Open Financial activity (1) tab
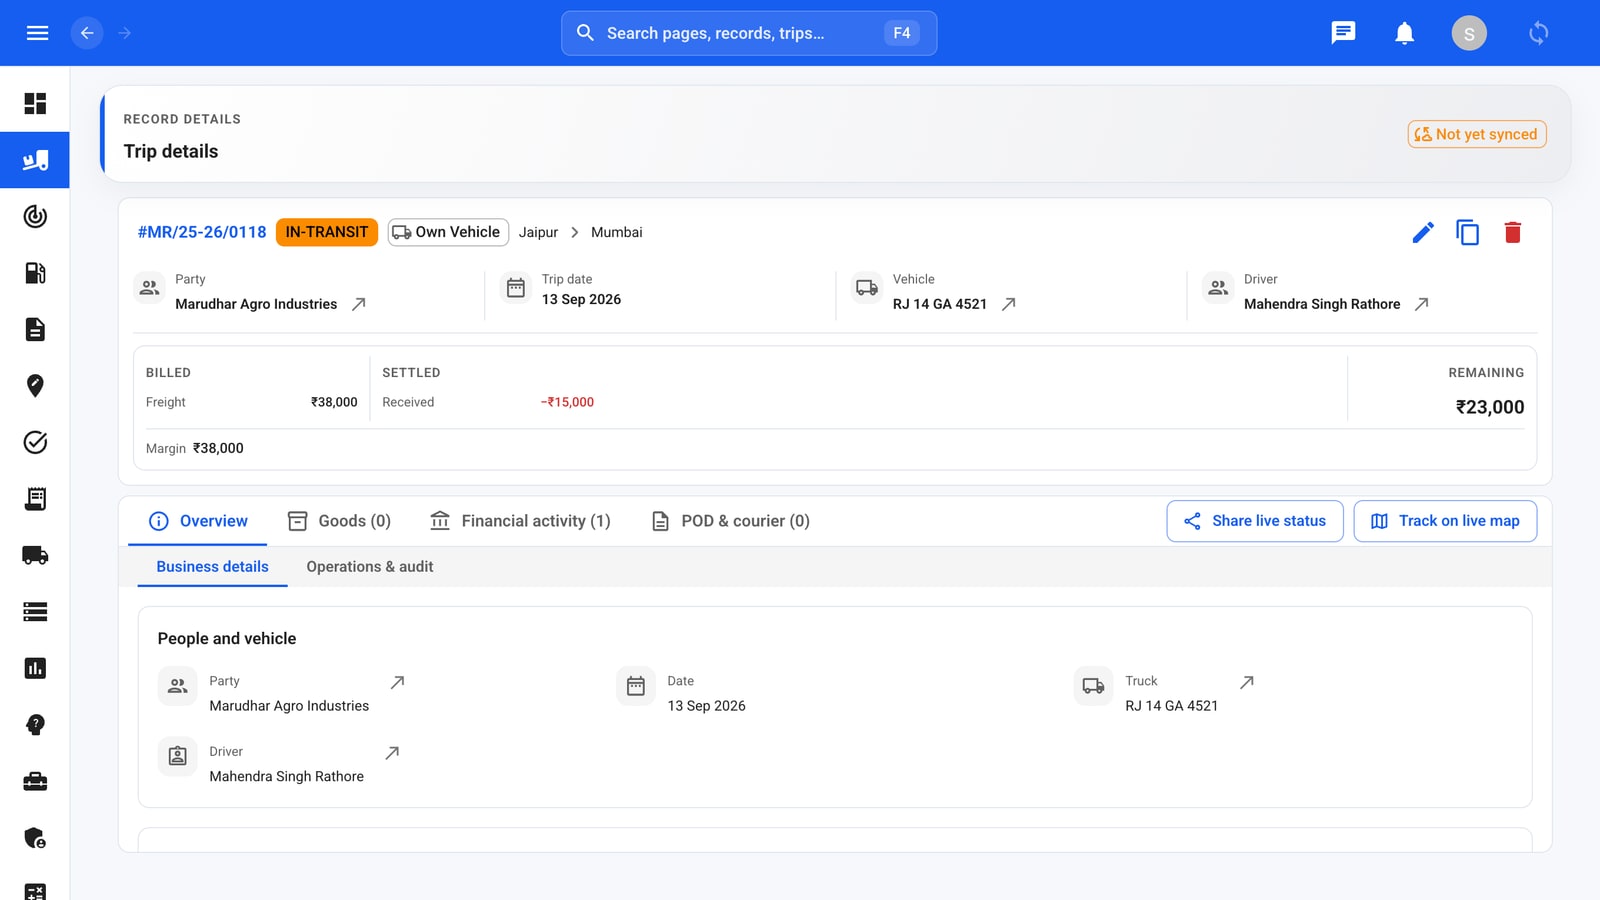The image size is (1600, 900). point(520,521)
